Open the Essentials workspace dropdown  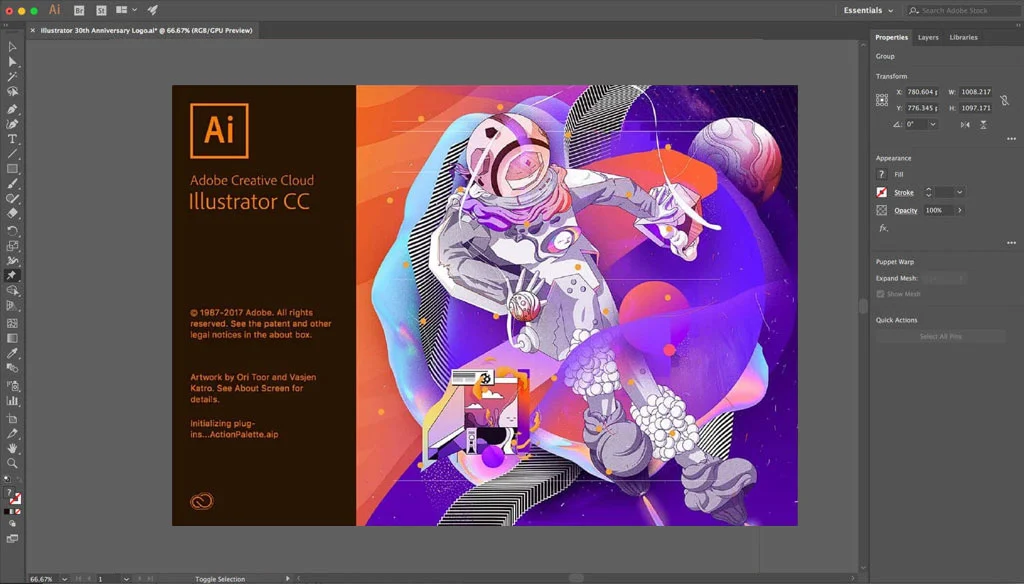(866, 10)
